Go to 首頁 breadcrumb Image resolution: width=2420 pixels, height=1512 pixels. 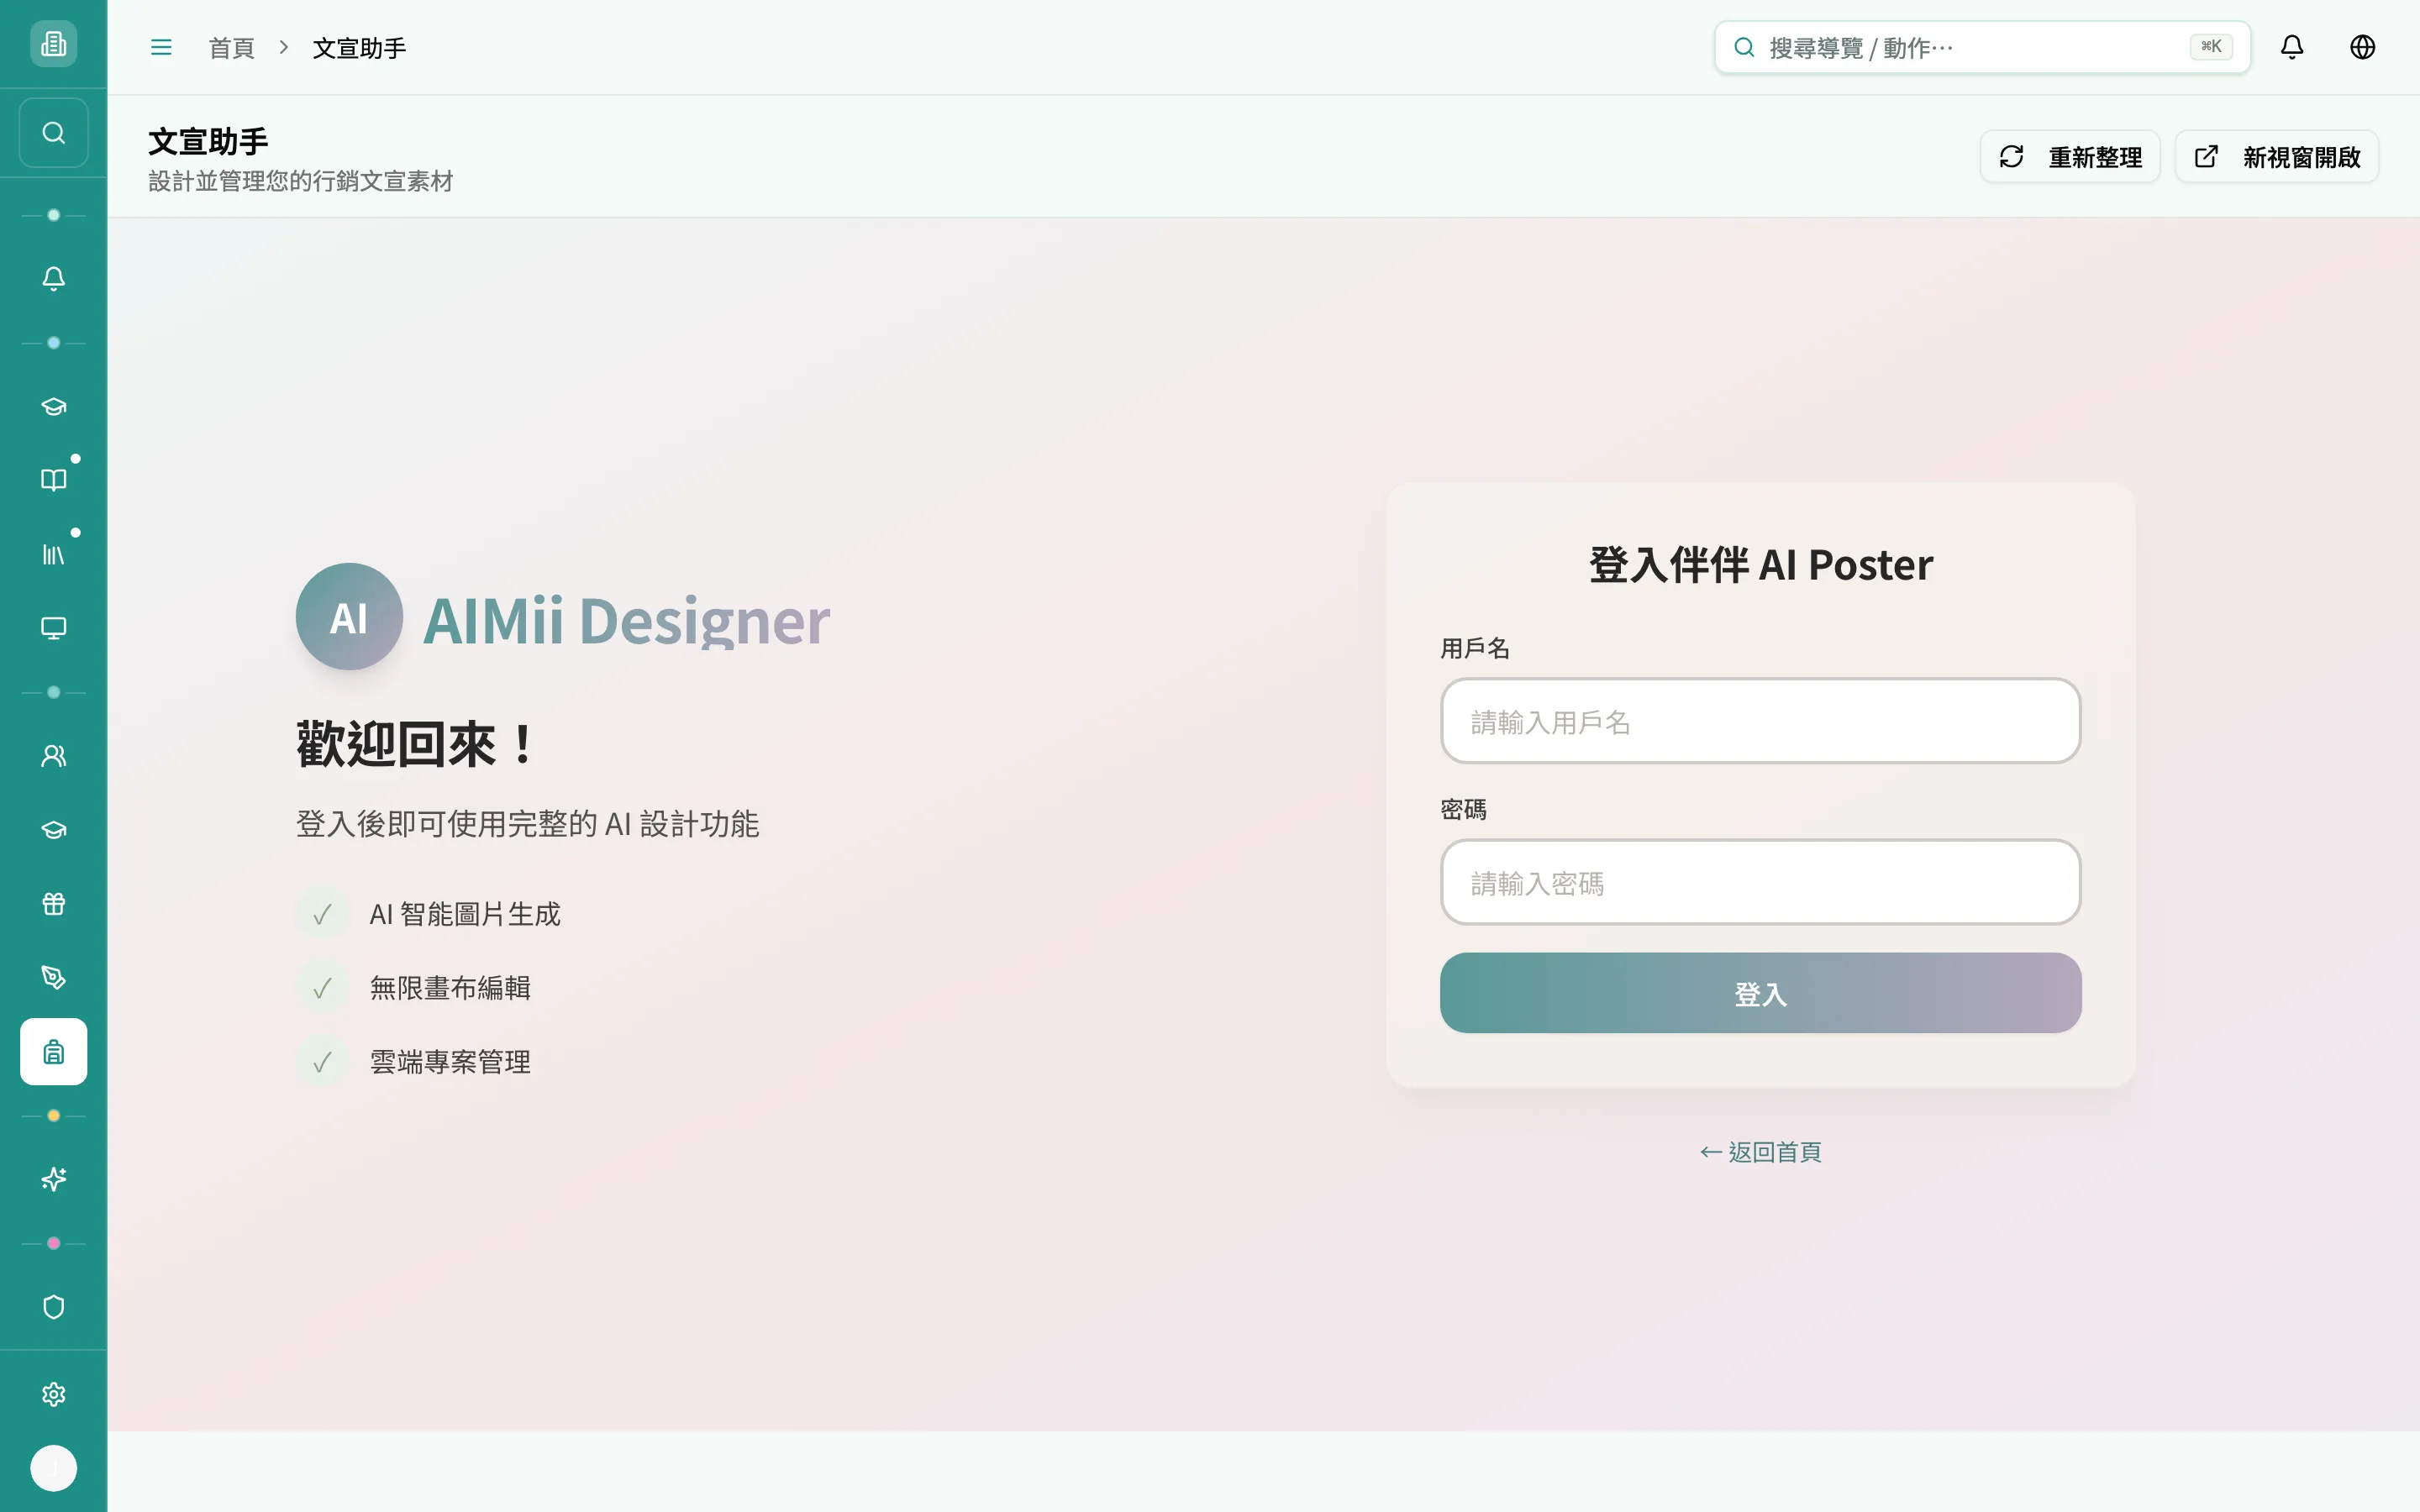(x=232, y=48)
